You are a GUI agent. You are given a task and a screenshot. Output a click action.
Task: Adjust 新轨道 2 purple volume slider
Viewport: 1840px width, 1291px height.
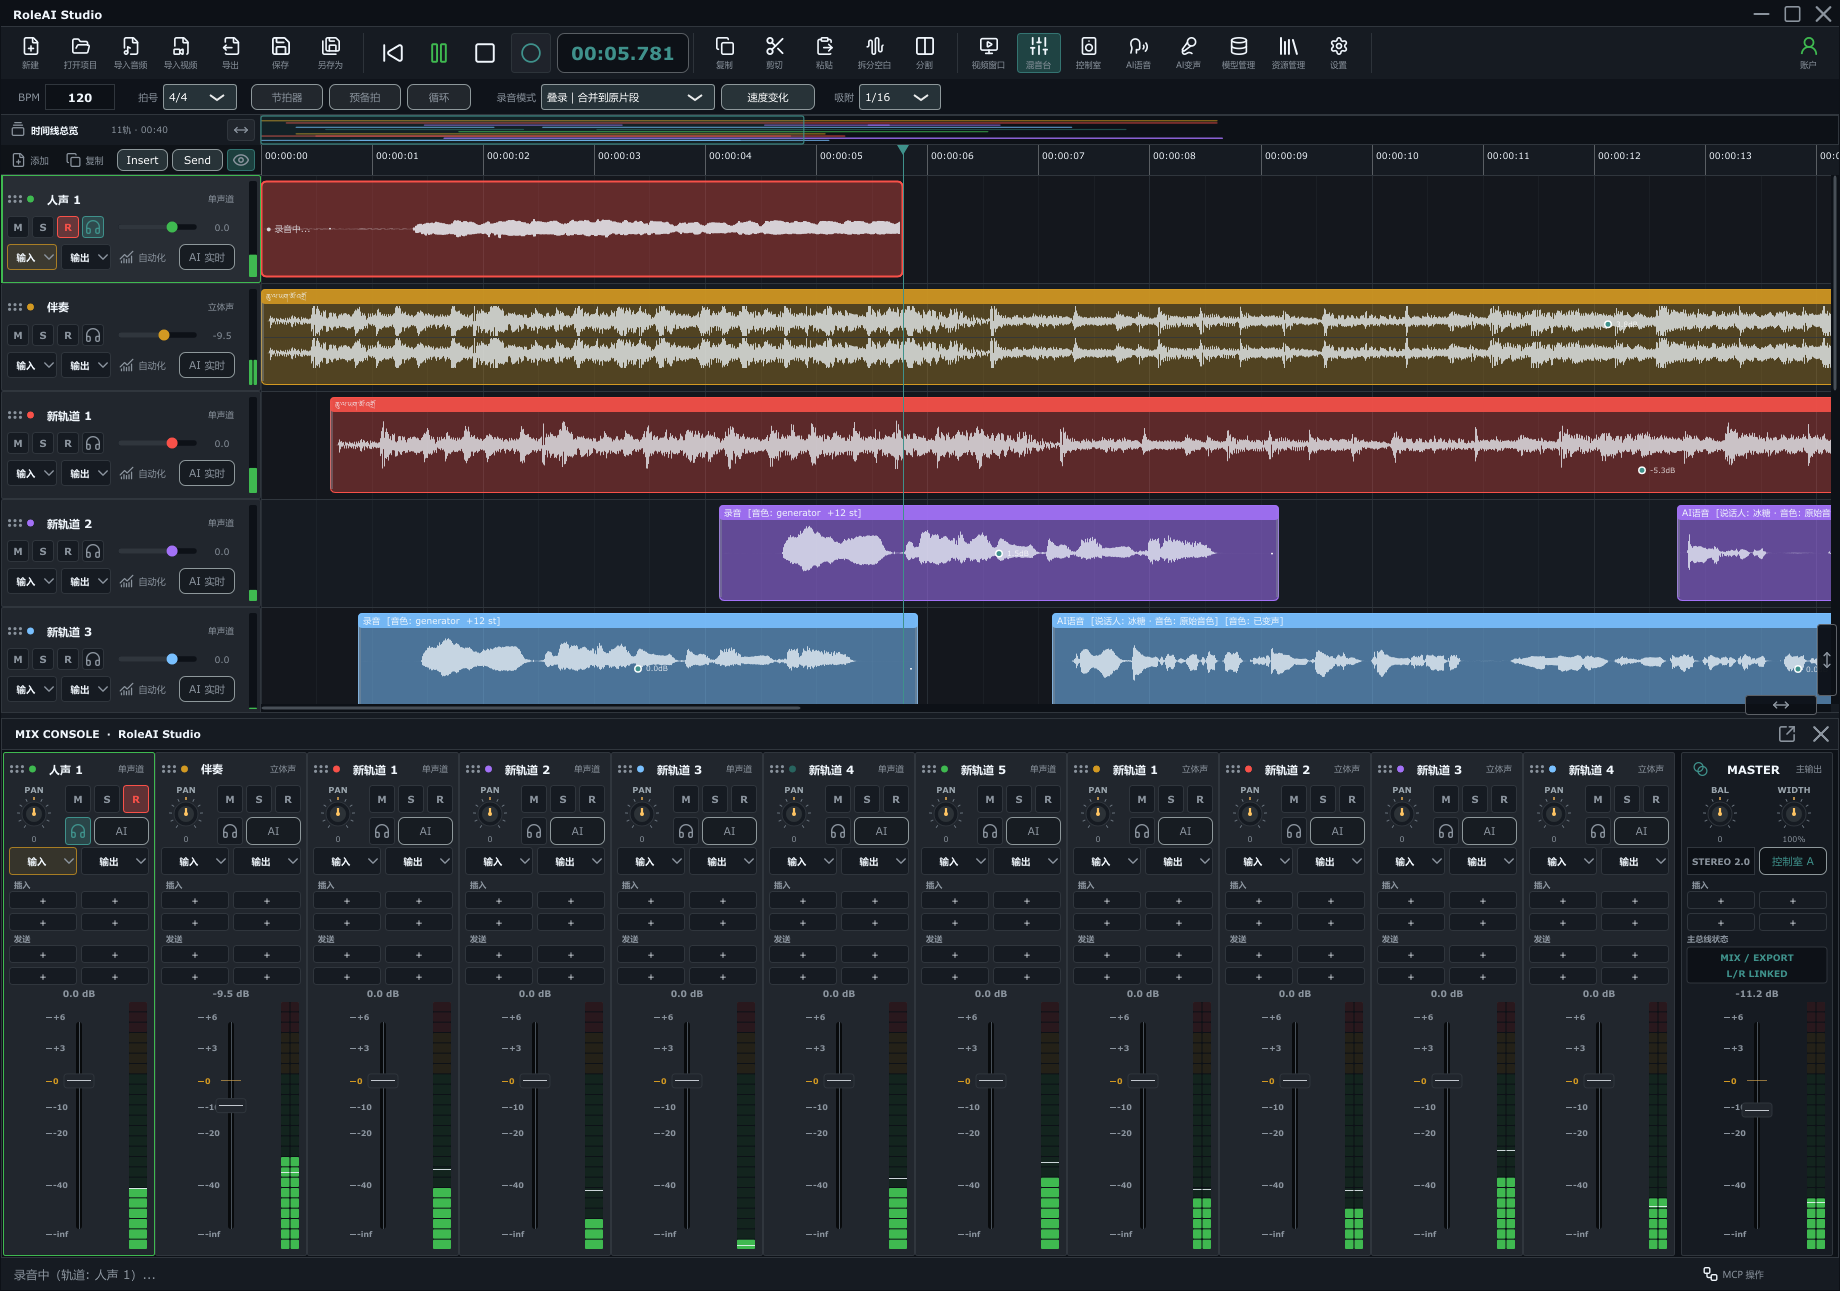172,551
